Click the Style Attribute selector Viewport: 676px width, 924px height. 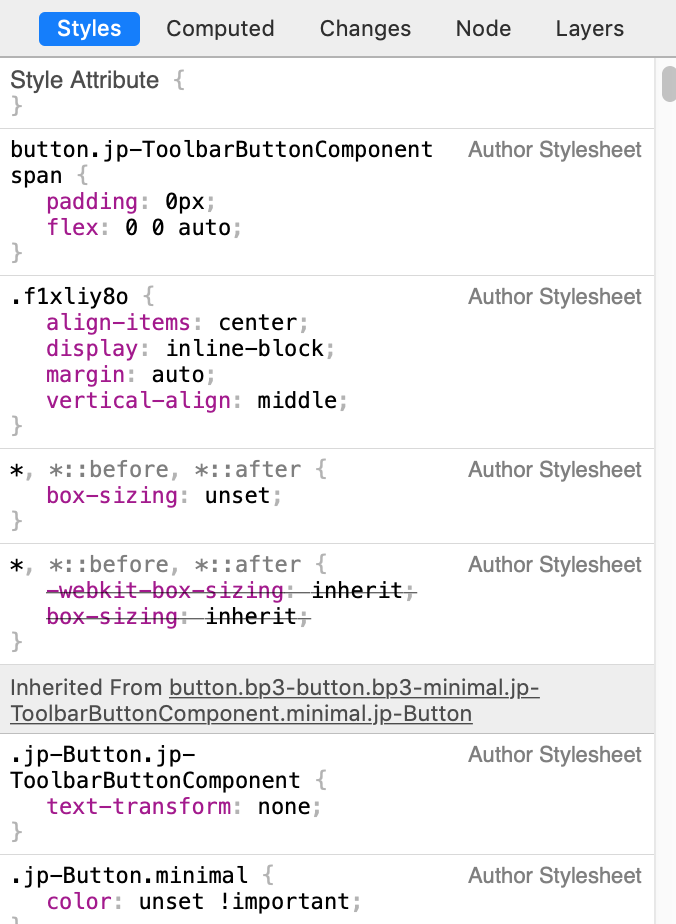85,80
